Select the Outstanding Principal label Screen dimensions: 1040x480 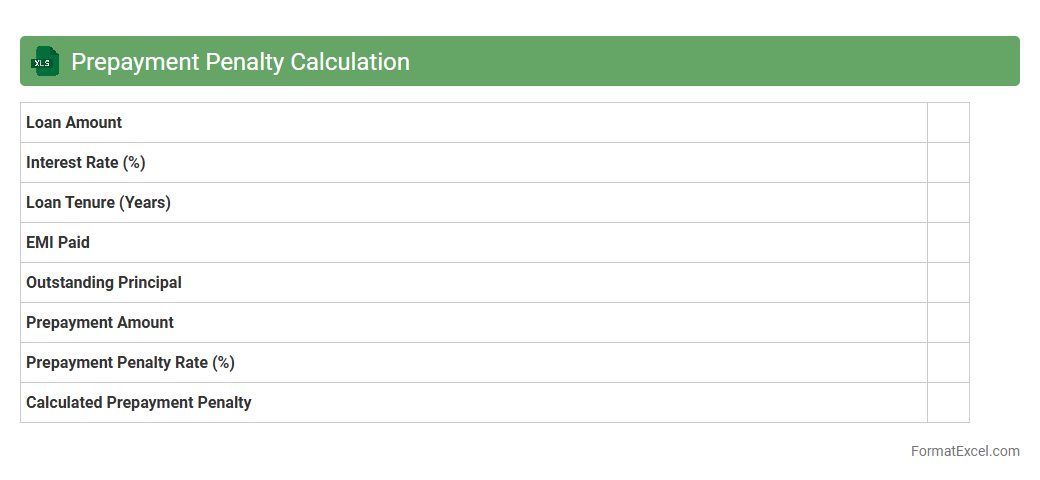coord(104,282)
